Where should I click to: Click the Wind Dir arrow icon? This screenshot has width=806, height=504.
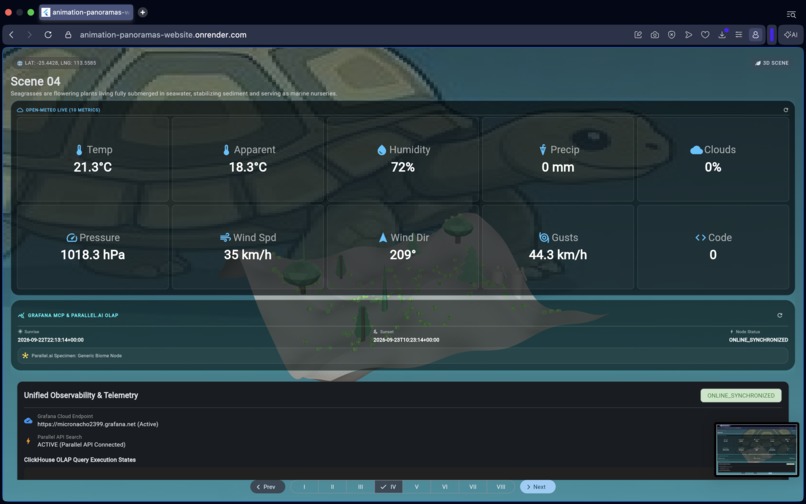point(383,238)
